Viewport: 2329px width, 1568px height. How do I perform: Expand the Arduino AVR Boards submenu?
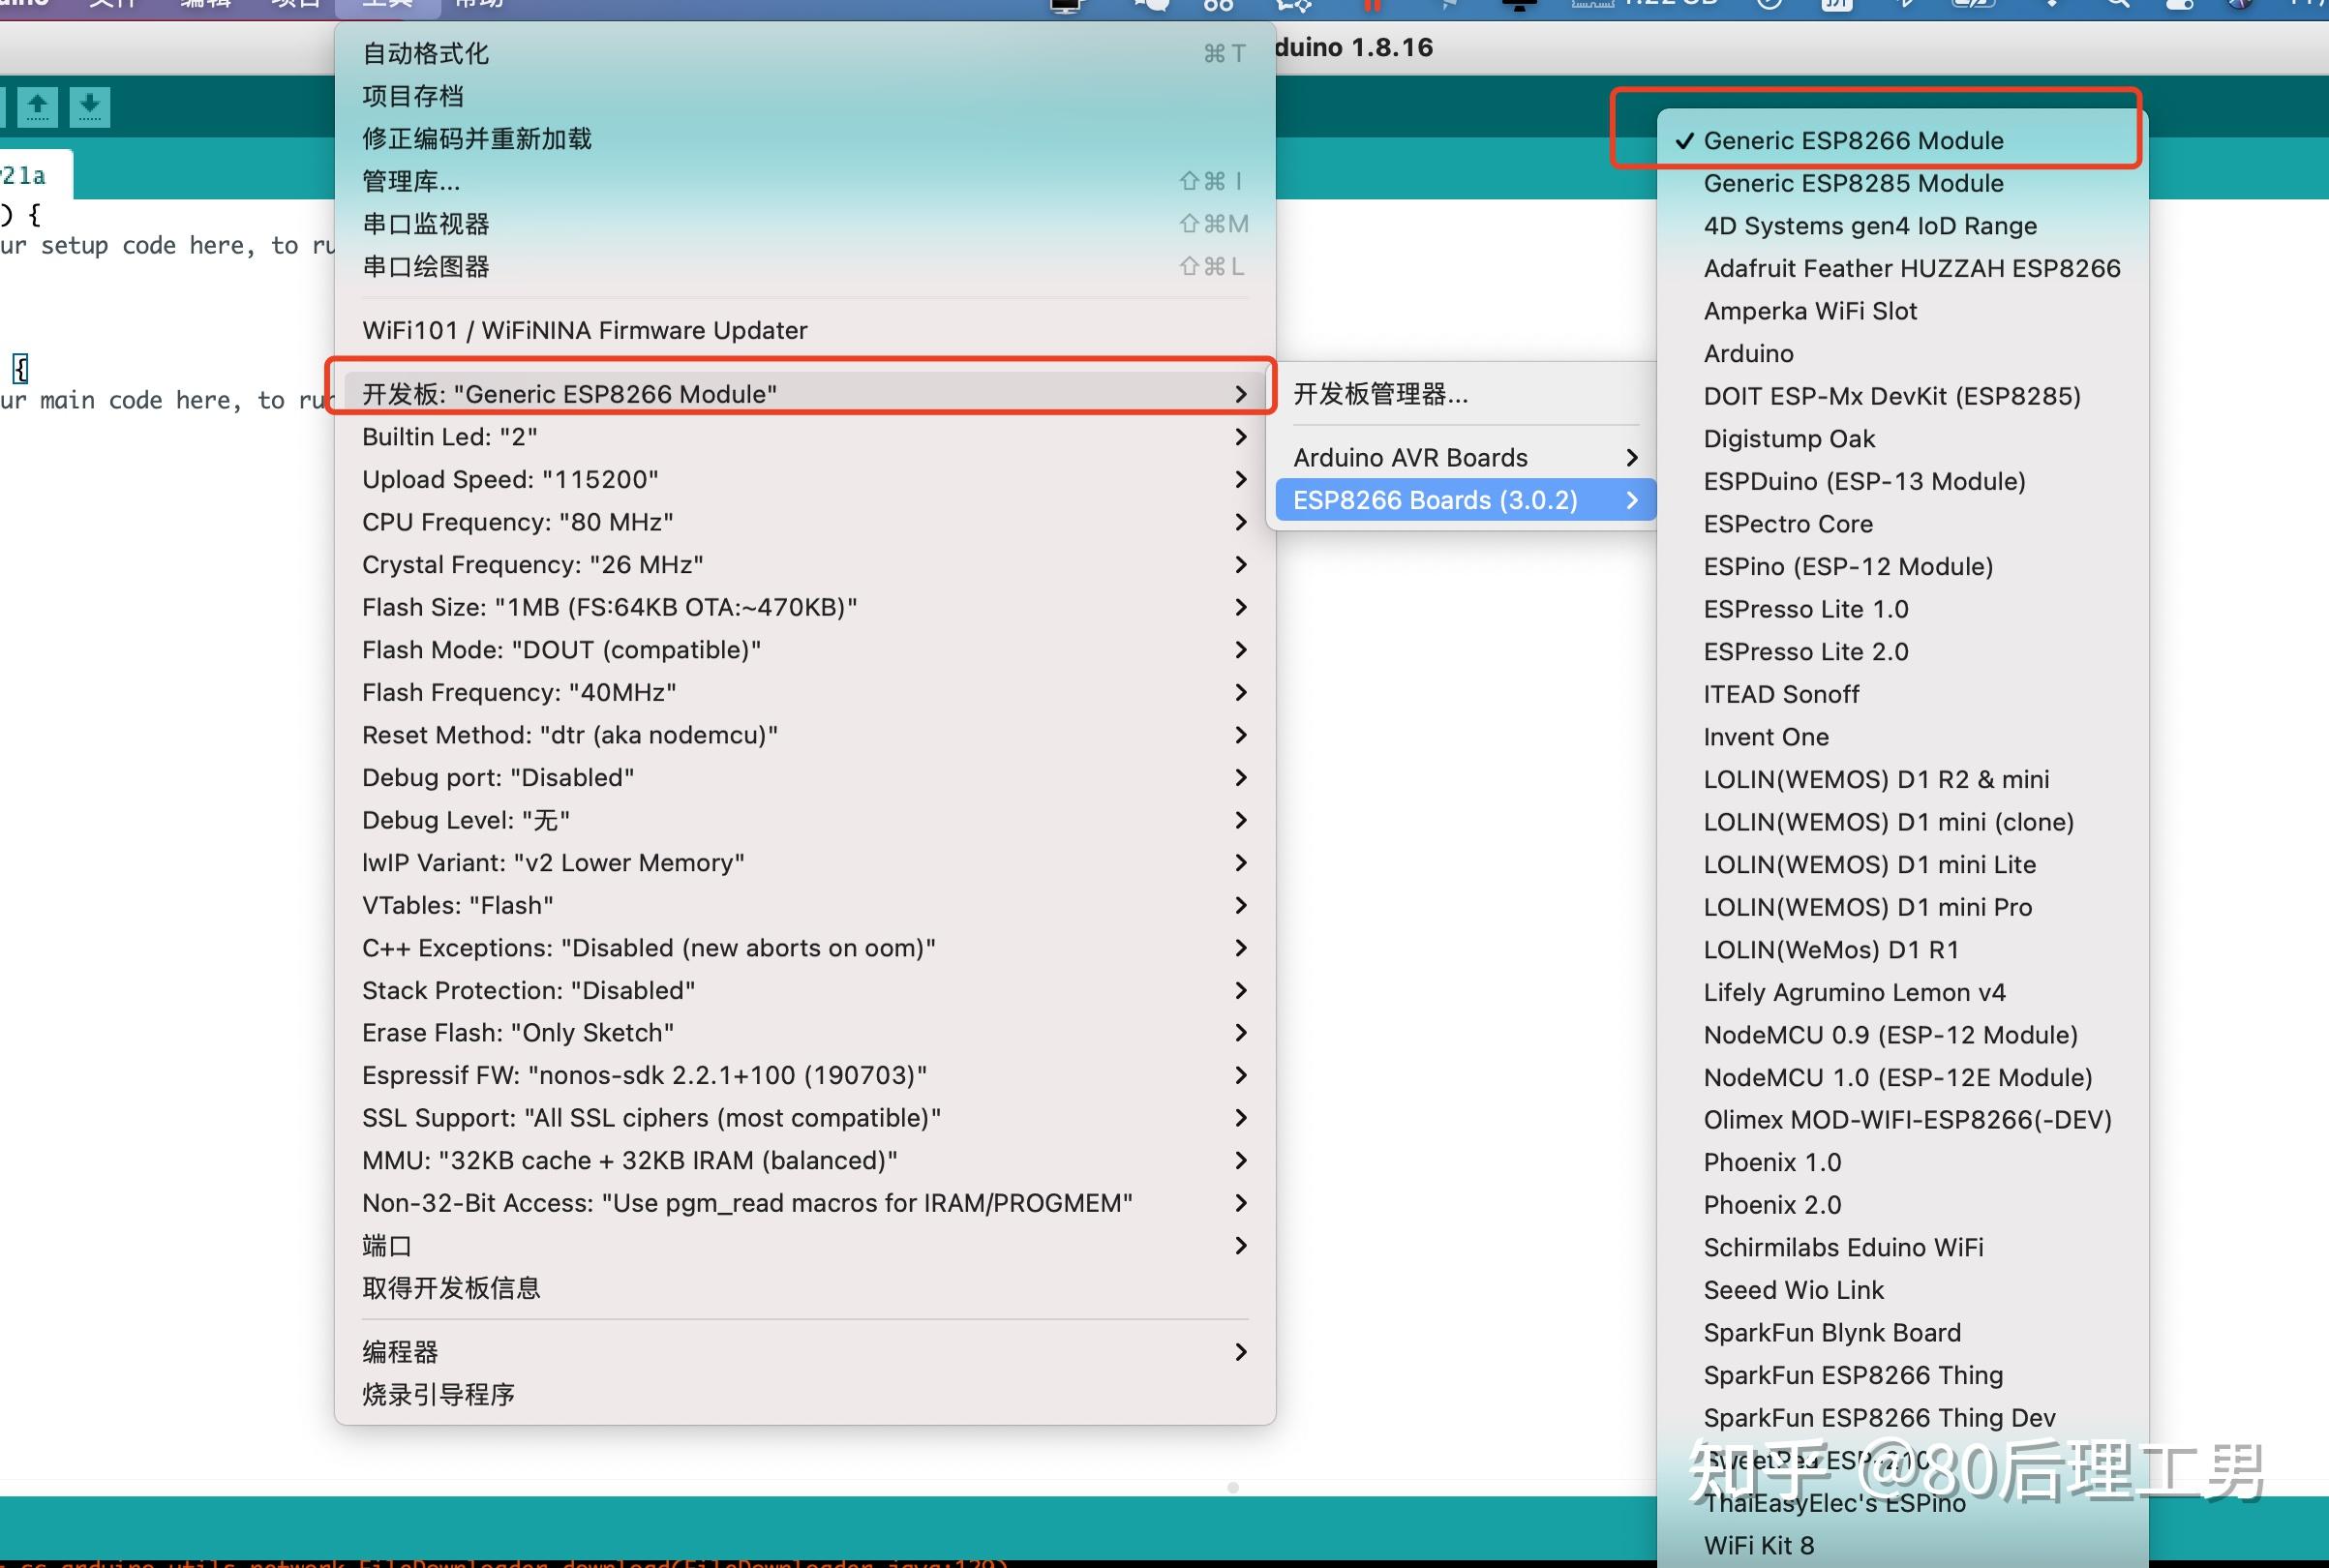[1411, 457]
